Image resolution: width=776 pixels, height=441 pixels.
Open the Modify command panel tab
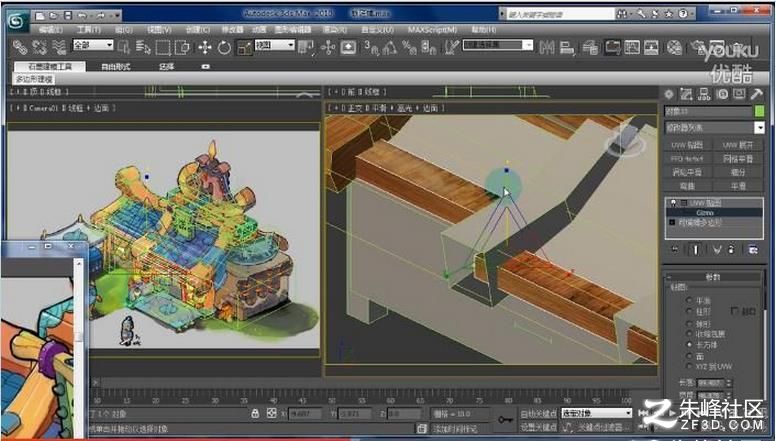pos(686,94)
